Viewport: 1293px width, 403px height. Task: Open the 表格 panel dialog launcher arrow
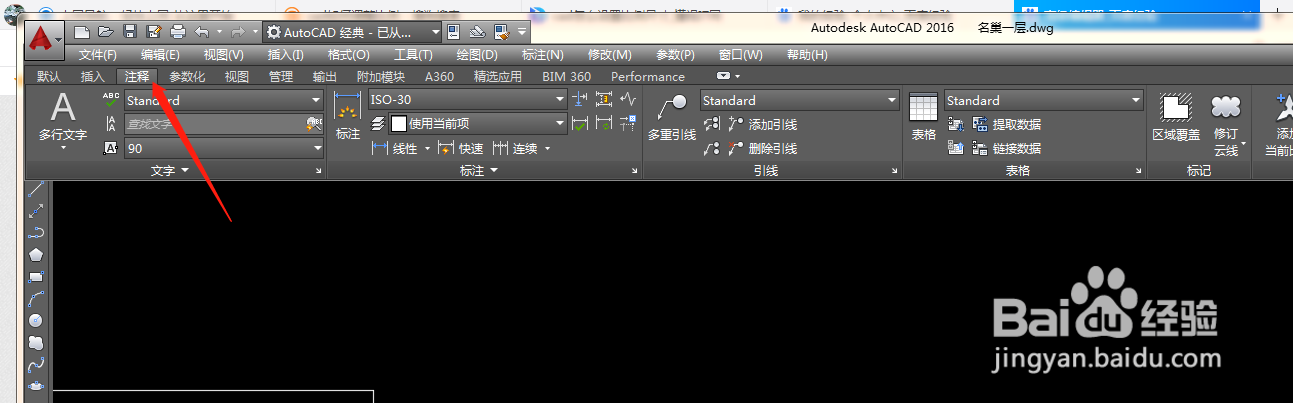coord(1139,172)
